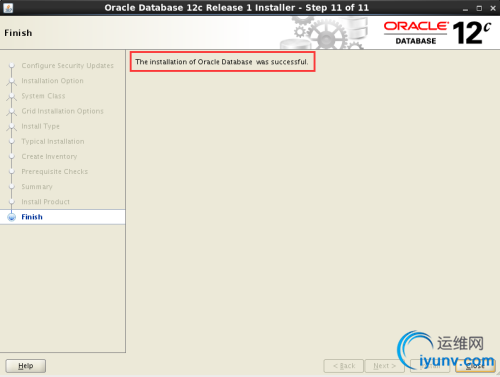Click the Help button
The height and width of the screenshot is (377, 500).
pos(26,366)
